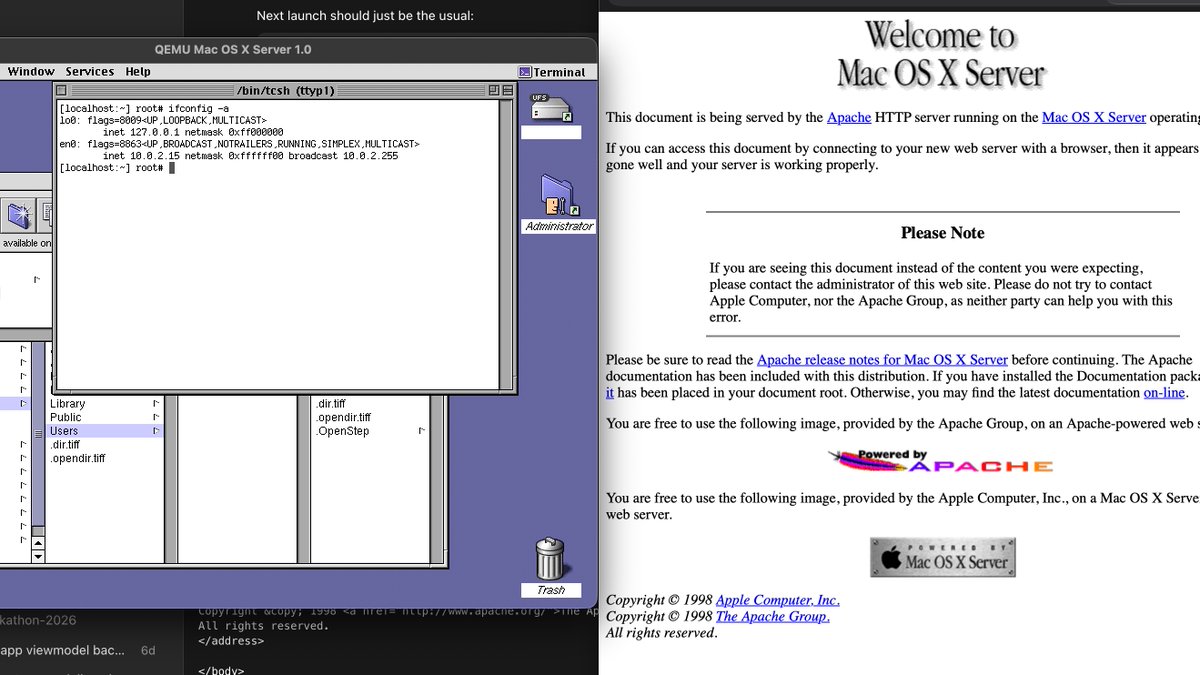The width and height of the screenshot is (1200, 675).
Task: Click the terminal prompt cursor line
Action: (x=117, y=168)
